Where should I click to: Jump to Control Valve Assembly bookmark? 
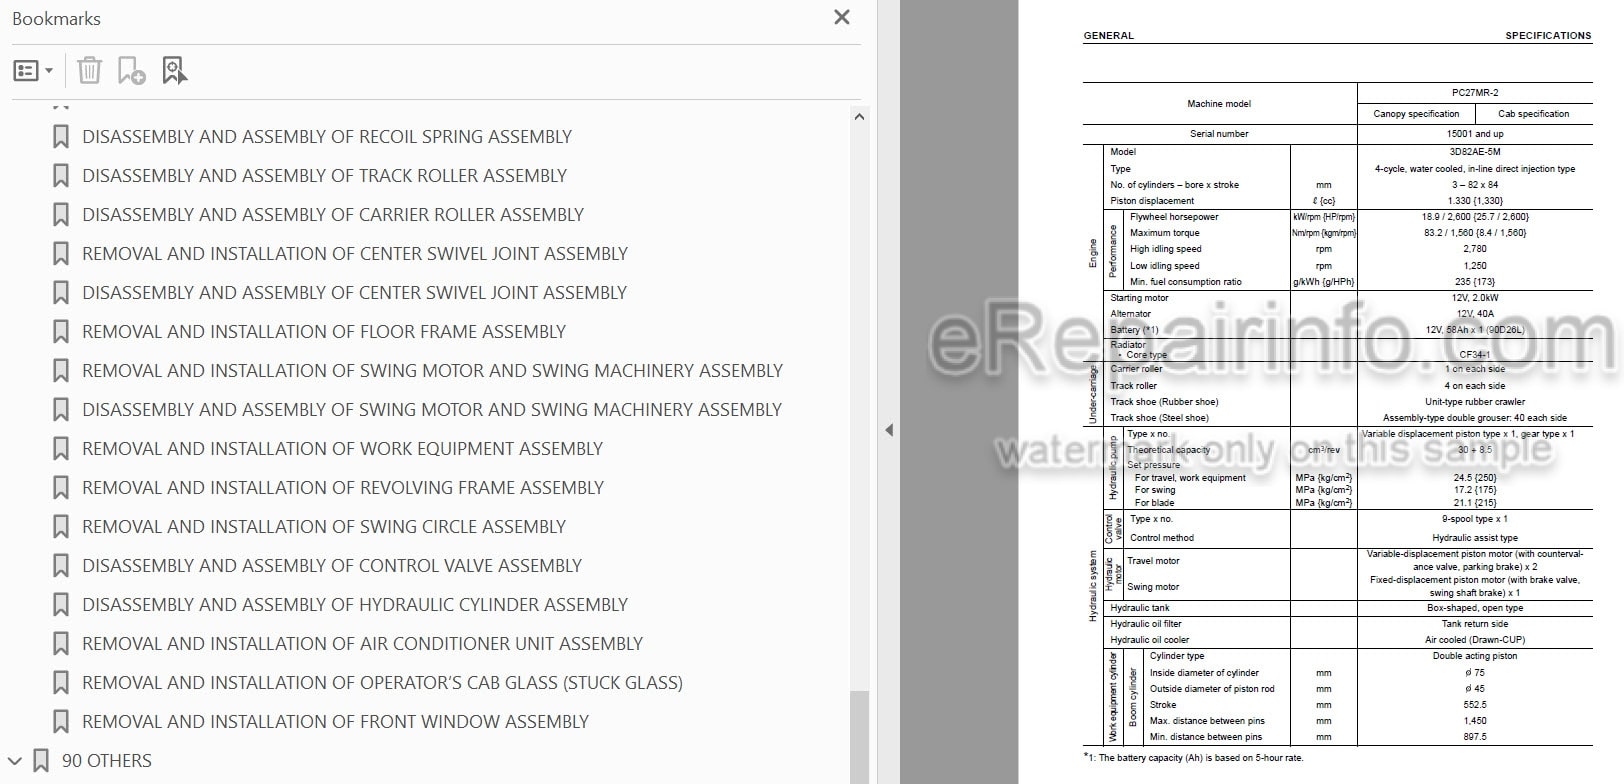click(332, 566)
